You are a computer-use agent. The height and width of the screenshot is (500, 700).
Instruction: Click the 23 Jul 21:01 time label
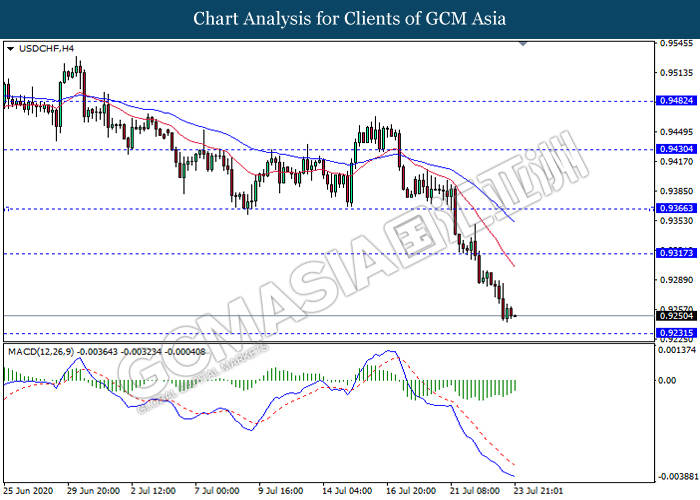539,491
